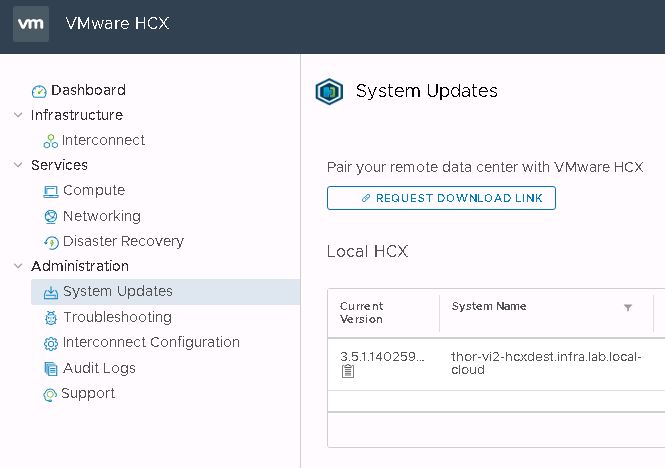Click the System Updates page heading
Image resolution: width=665 pixels, height=468 pixels.
coord(427,91)
